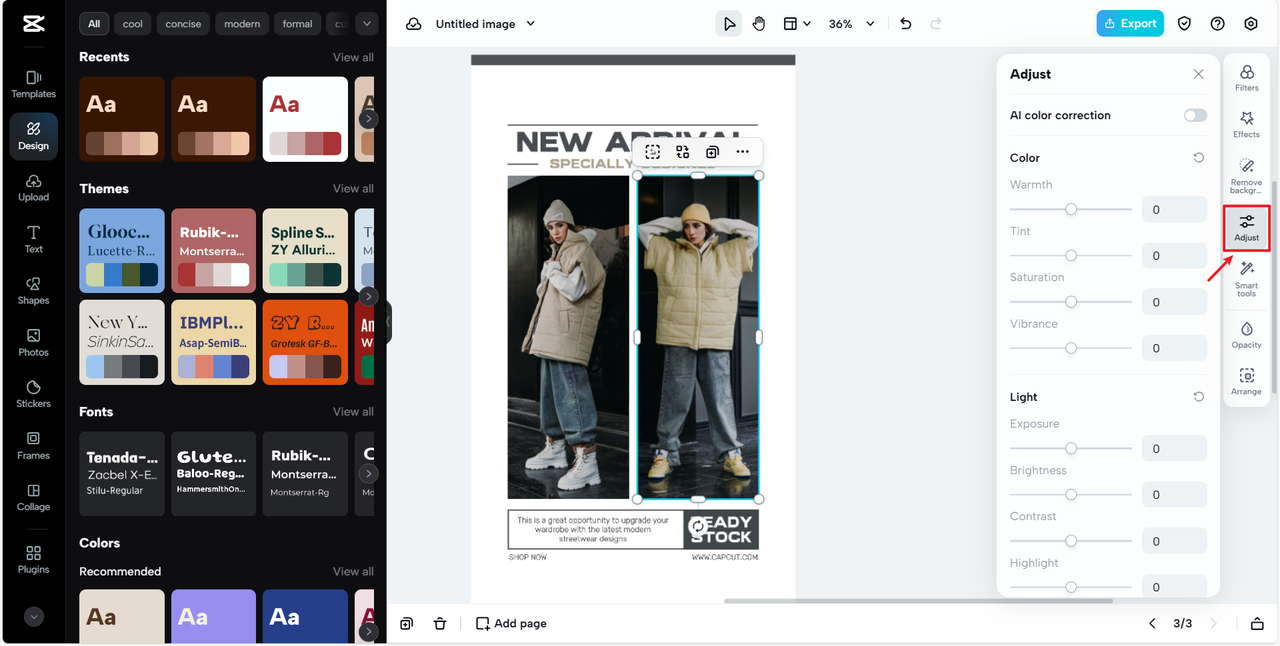
Task: Select the cool filter tag
Action: (133, 24)
